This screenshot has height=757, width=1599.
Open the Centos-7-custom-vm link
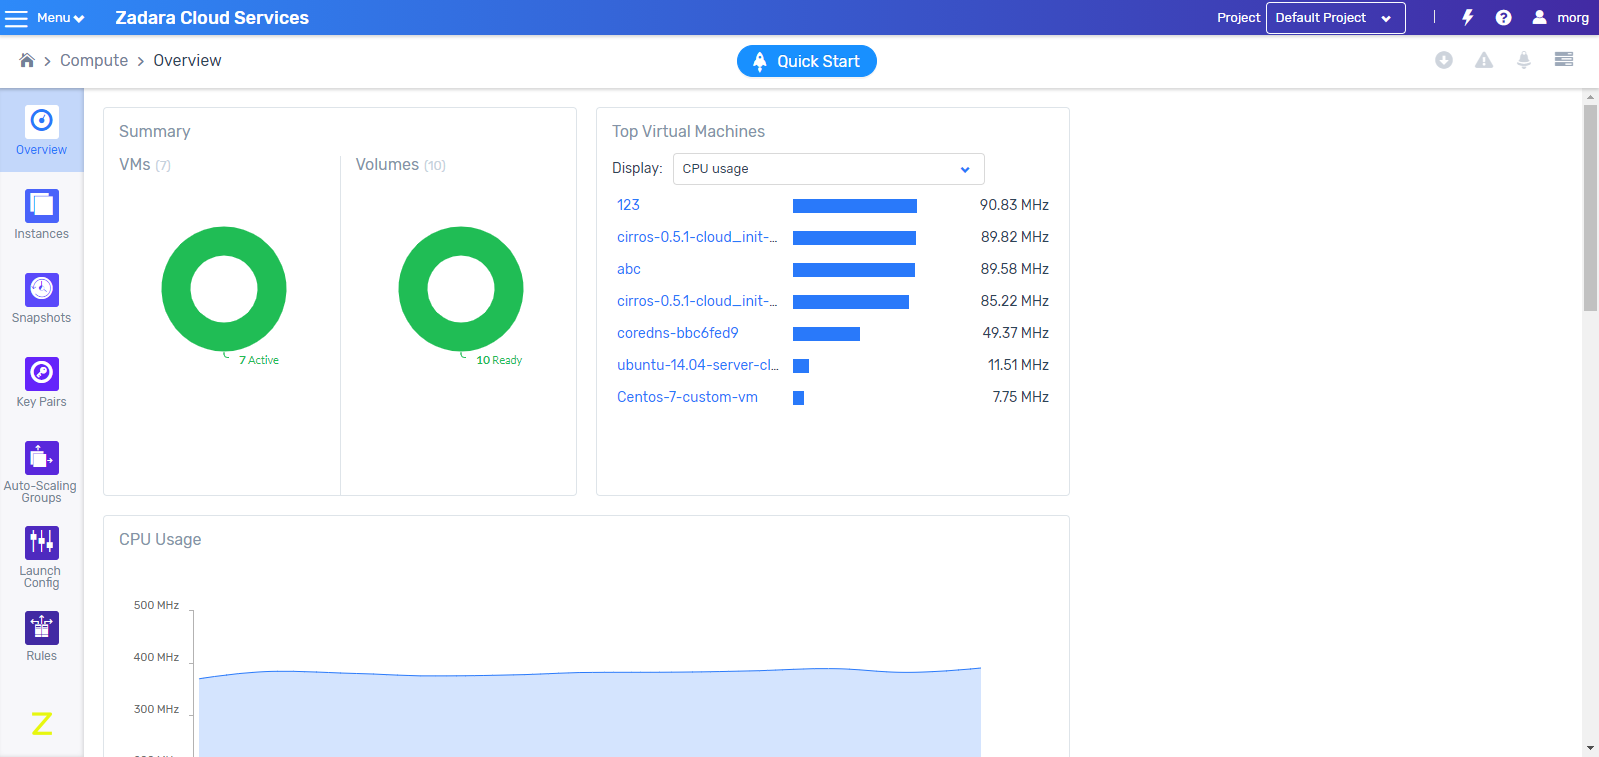687,397
